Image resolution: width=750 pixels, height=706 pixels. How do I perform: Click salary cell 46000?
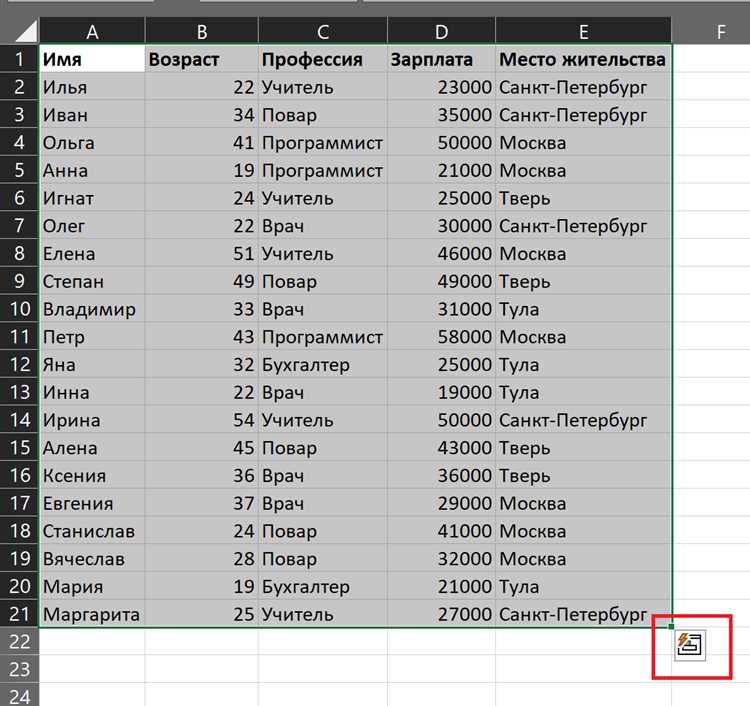(x=441, y=253)
